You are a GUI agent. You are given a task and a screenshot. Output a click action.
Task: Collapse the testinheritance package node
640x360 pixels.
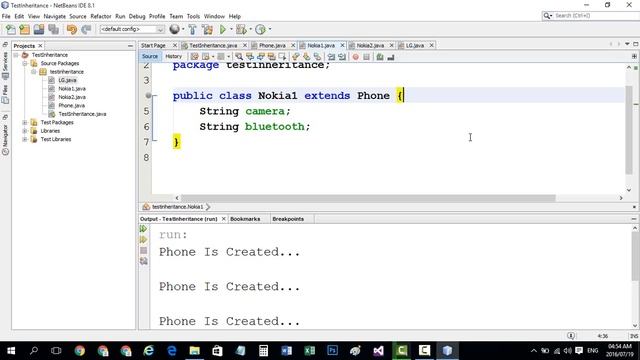tap(33, 72)
